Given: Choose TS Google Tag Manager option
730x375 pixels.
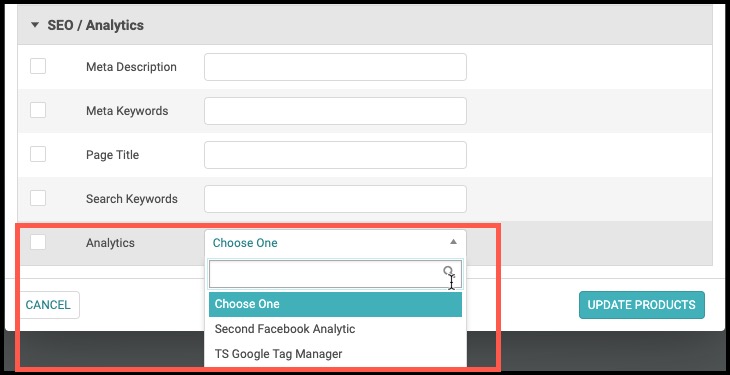Looking at the screenshot, I should pos(335,354).
